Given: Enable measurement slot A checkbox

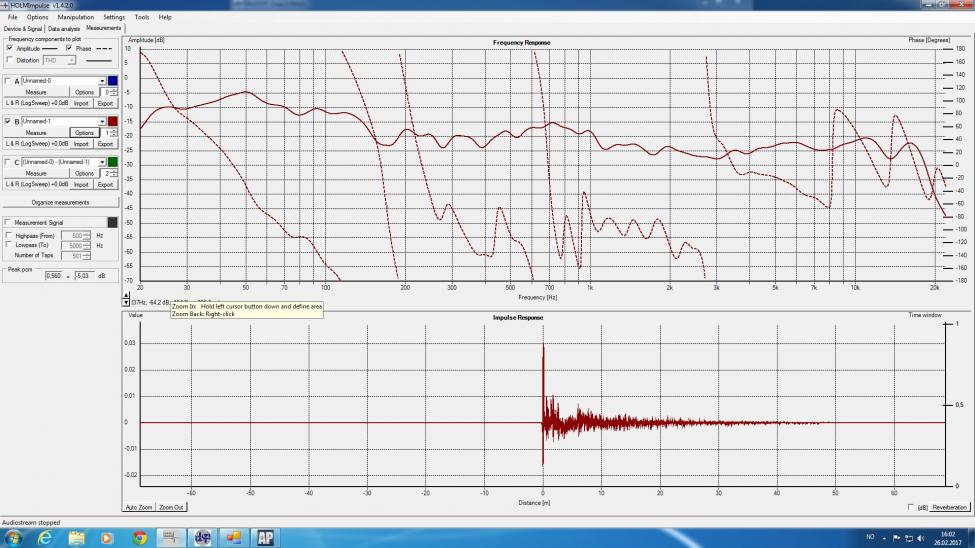Looking at the screenshot, I should [x=7, y=81].
